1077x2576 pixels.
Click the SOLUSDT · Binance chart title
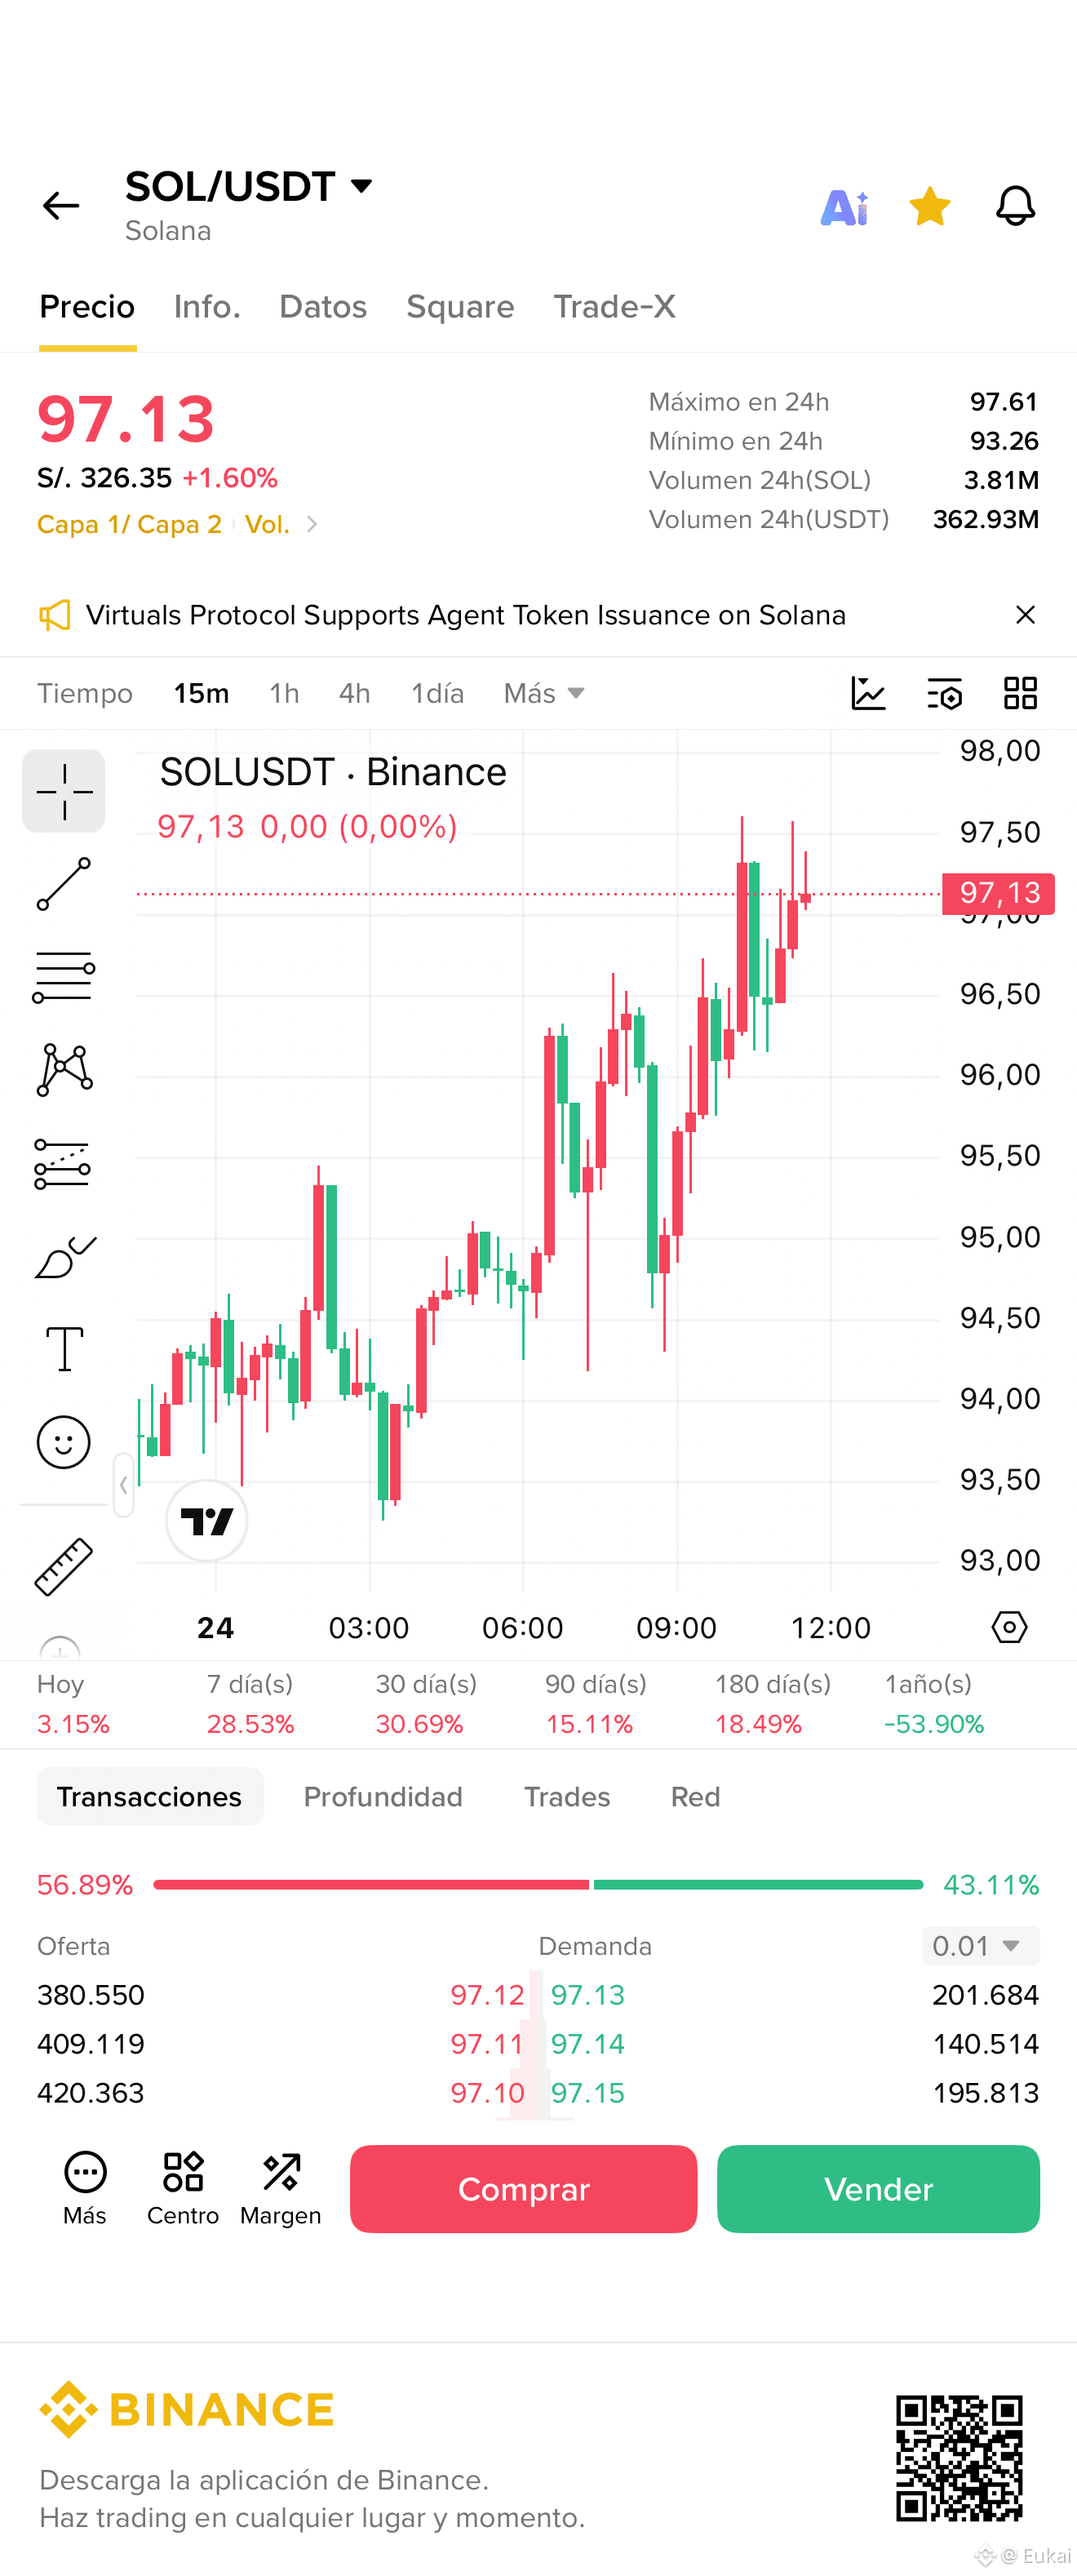(333, 772)
